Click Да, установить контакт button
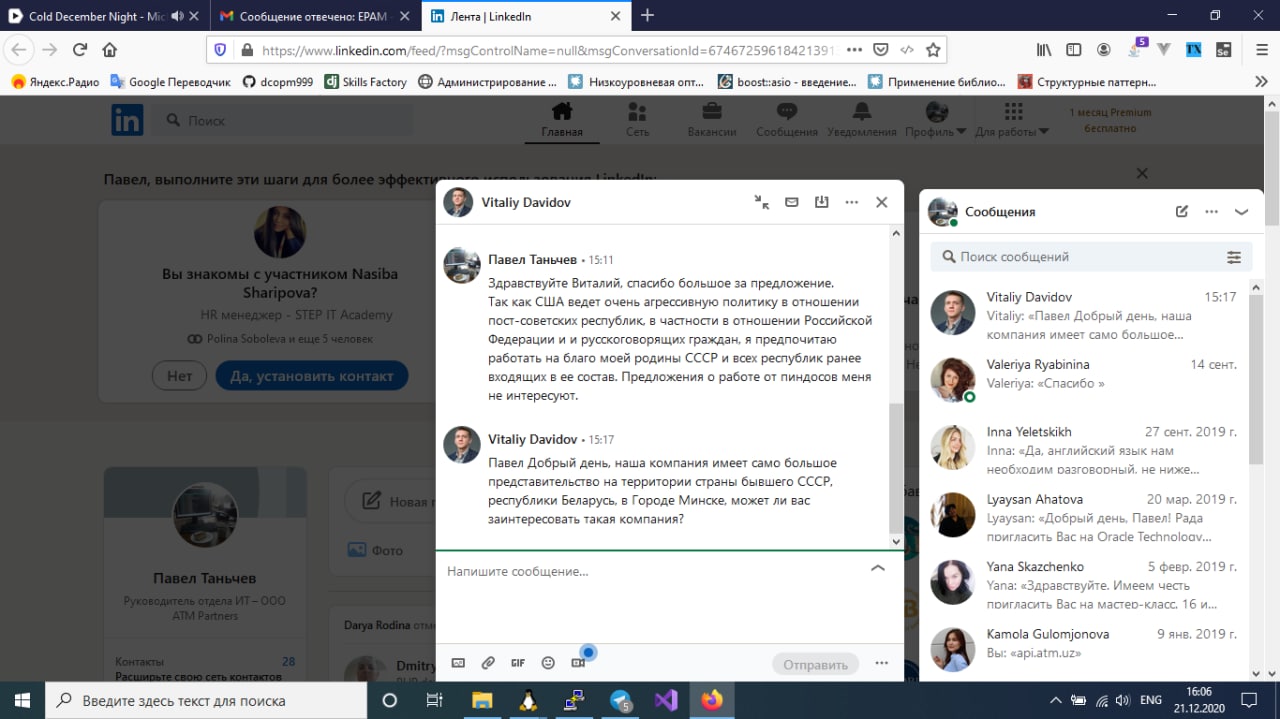 pos(312,376)
